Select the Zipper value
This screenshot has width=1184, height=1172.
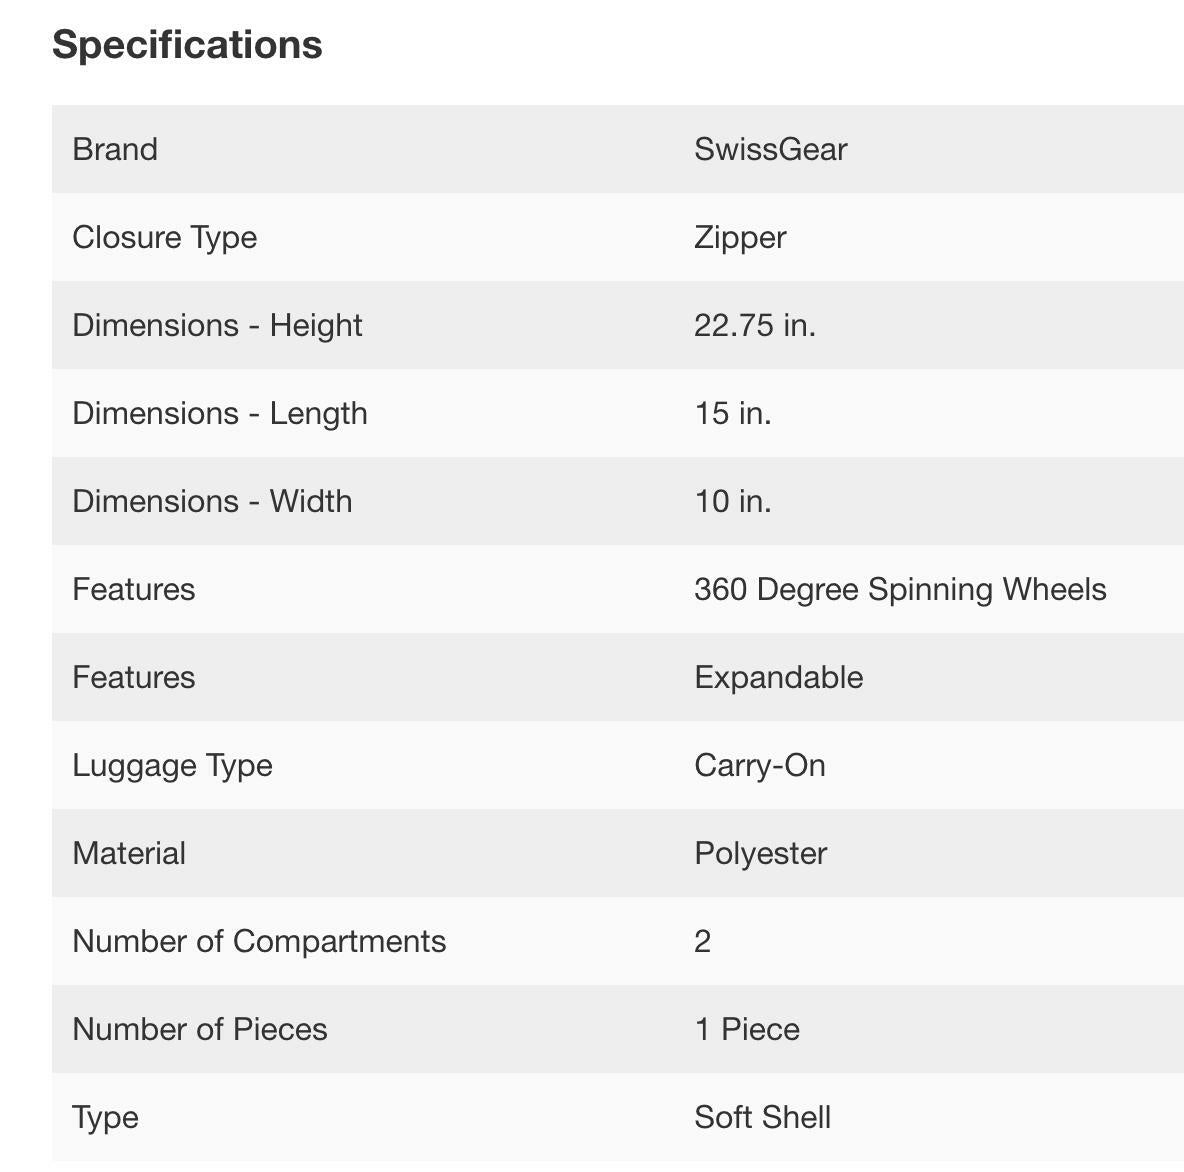point(740,237)
